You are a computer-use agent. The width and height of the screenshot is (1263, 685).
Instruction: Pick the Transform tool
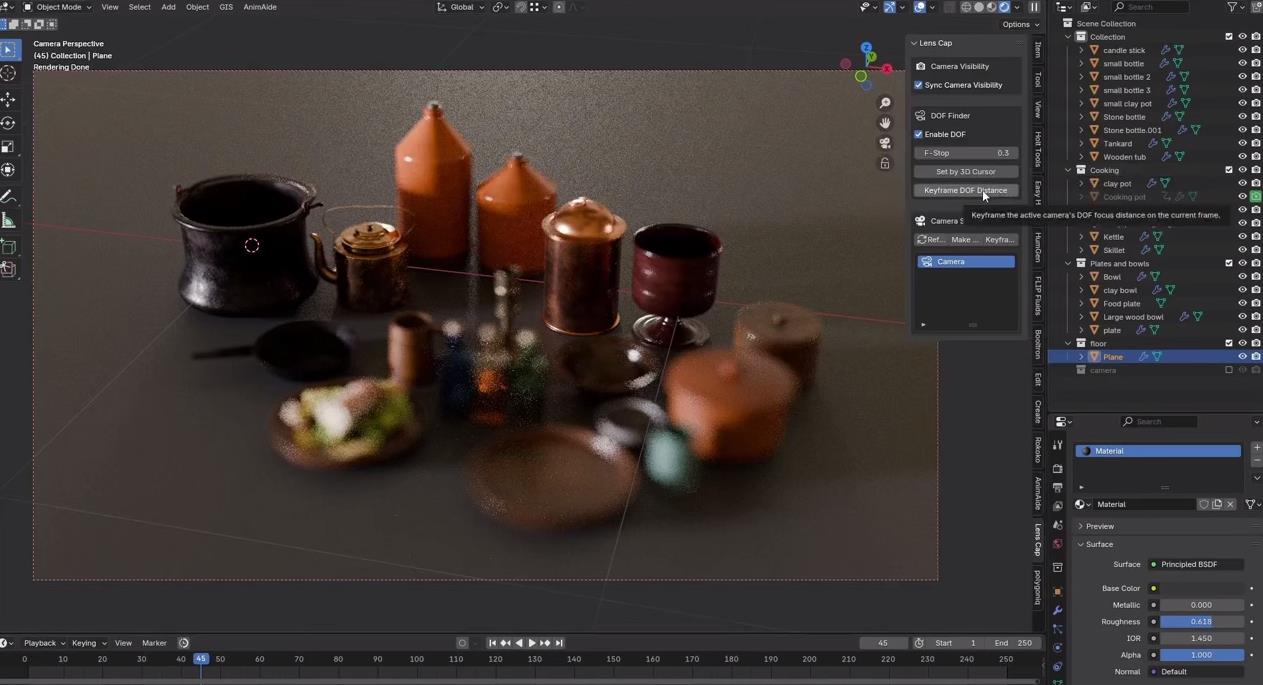[9, 171]
